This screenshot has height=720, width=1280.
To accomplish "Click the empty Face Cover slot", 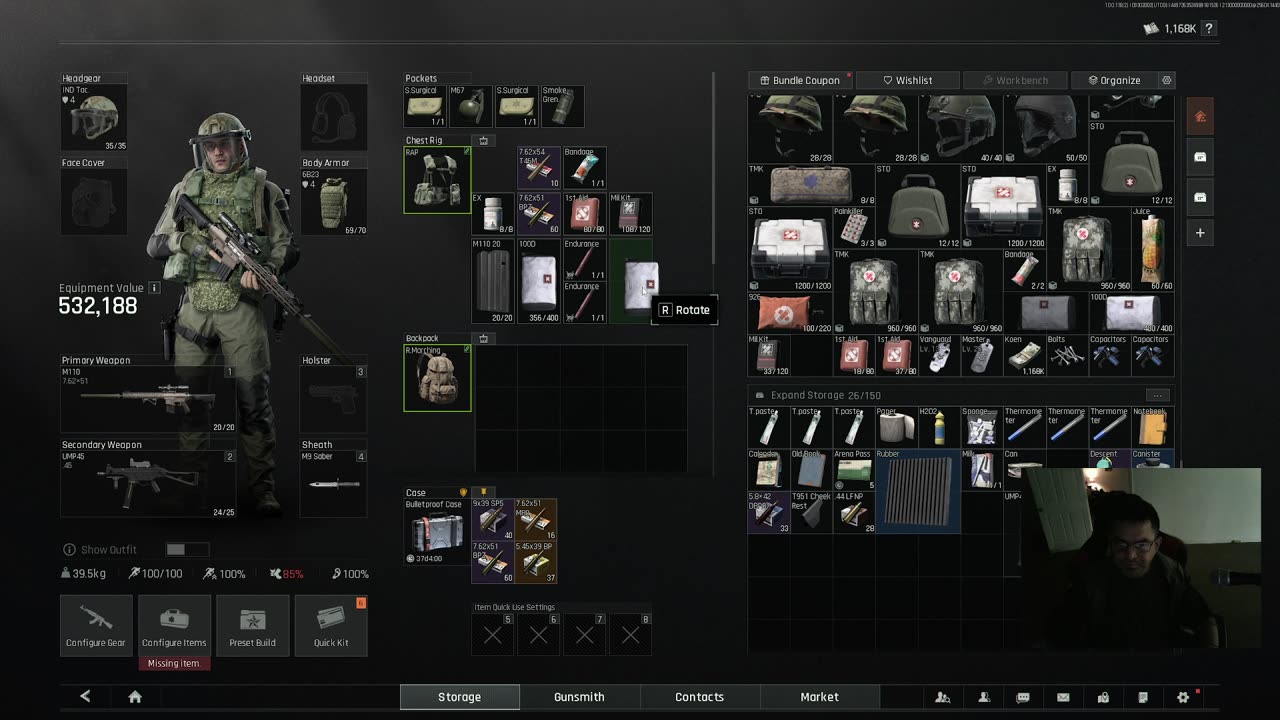I will [x=94, y=202].
